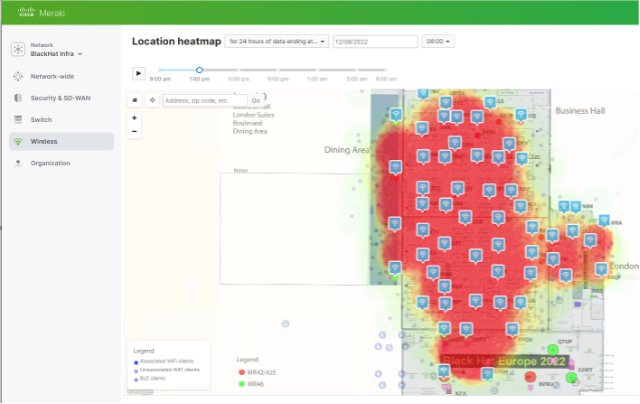The width and height of the screenshot is (640, 404).
Task: Open the '24 hours of data ending at' dropdown
Action: point(277,41)
